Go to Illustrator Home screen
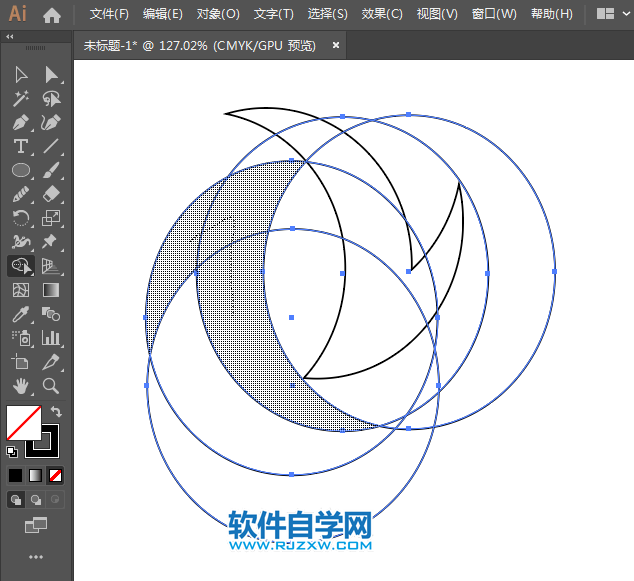The image size is (634, 581). (52, 15)
